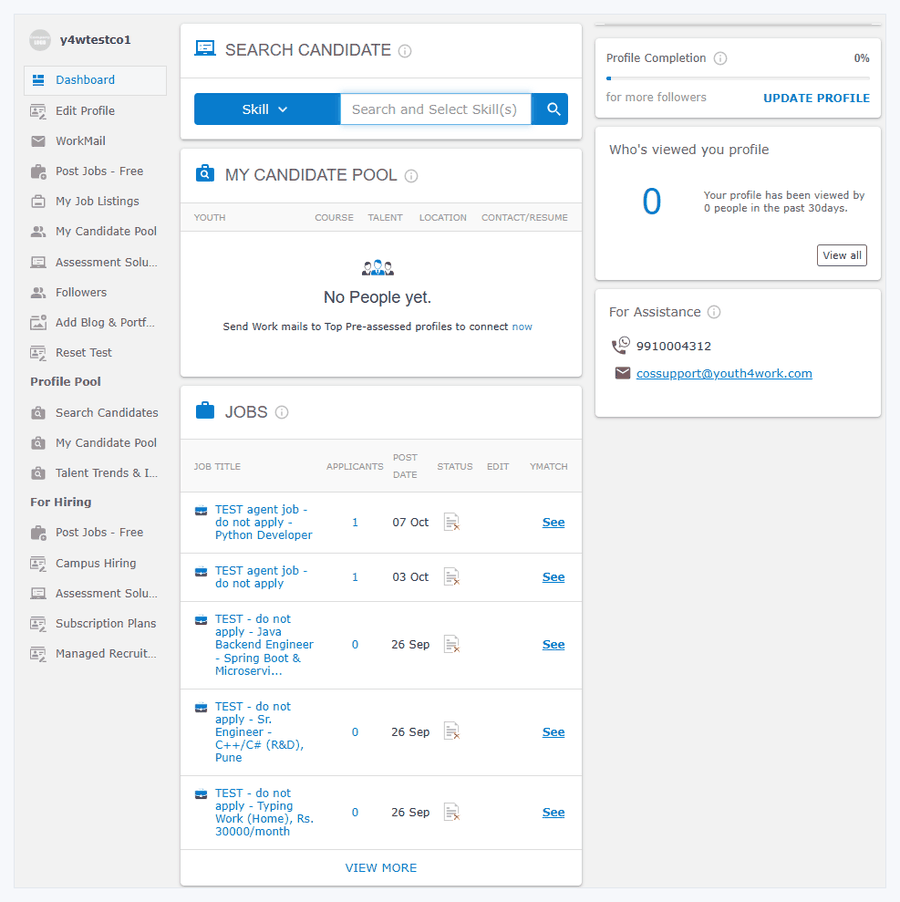
Task: Click the mail icon beside cossupport email
Action: coord(622,373)
